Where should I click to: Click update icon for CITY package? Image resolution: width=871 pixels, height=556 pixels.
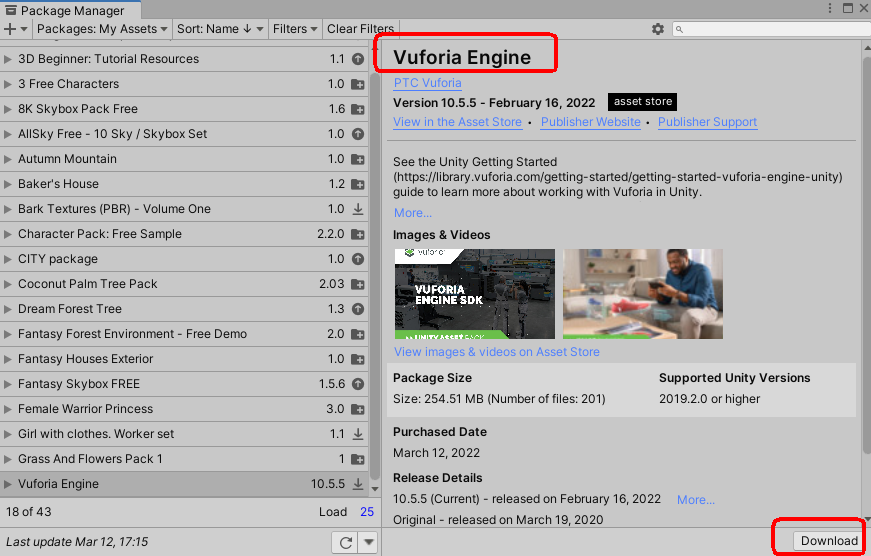(358, 259)
